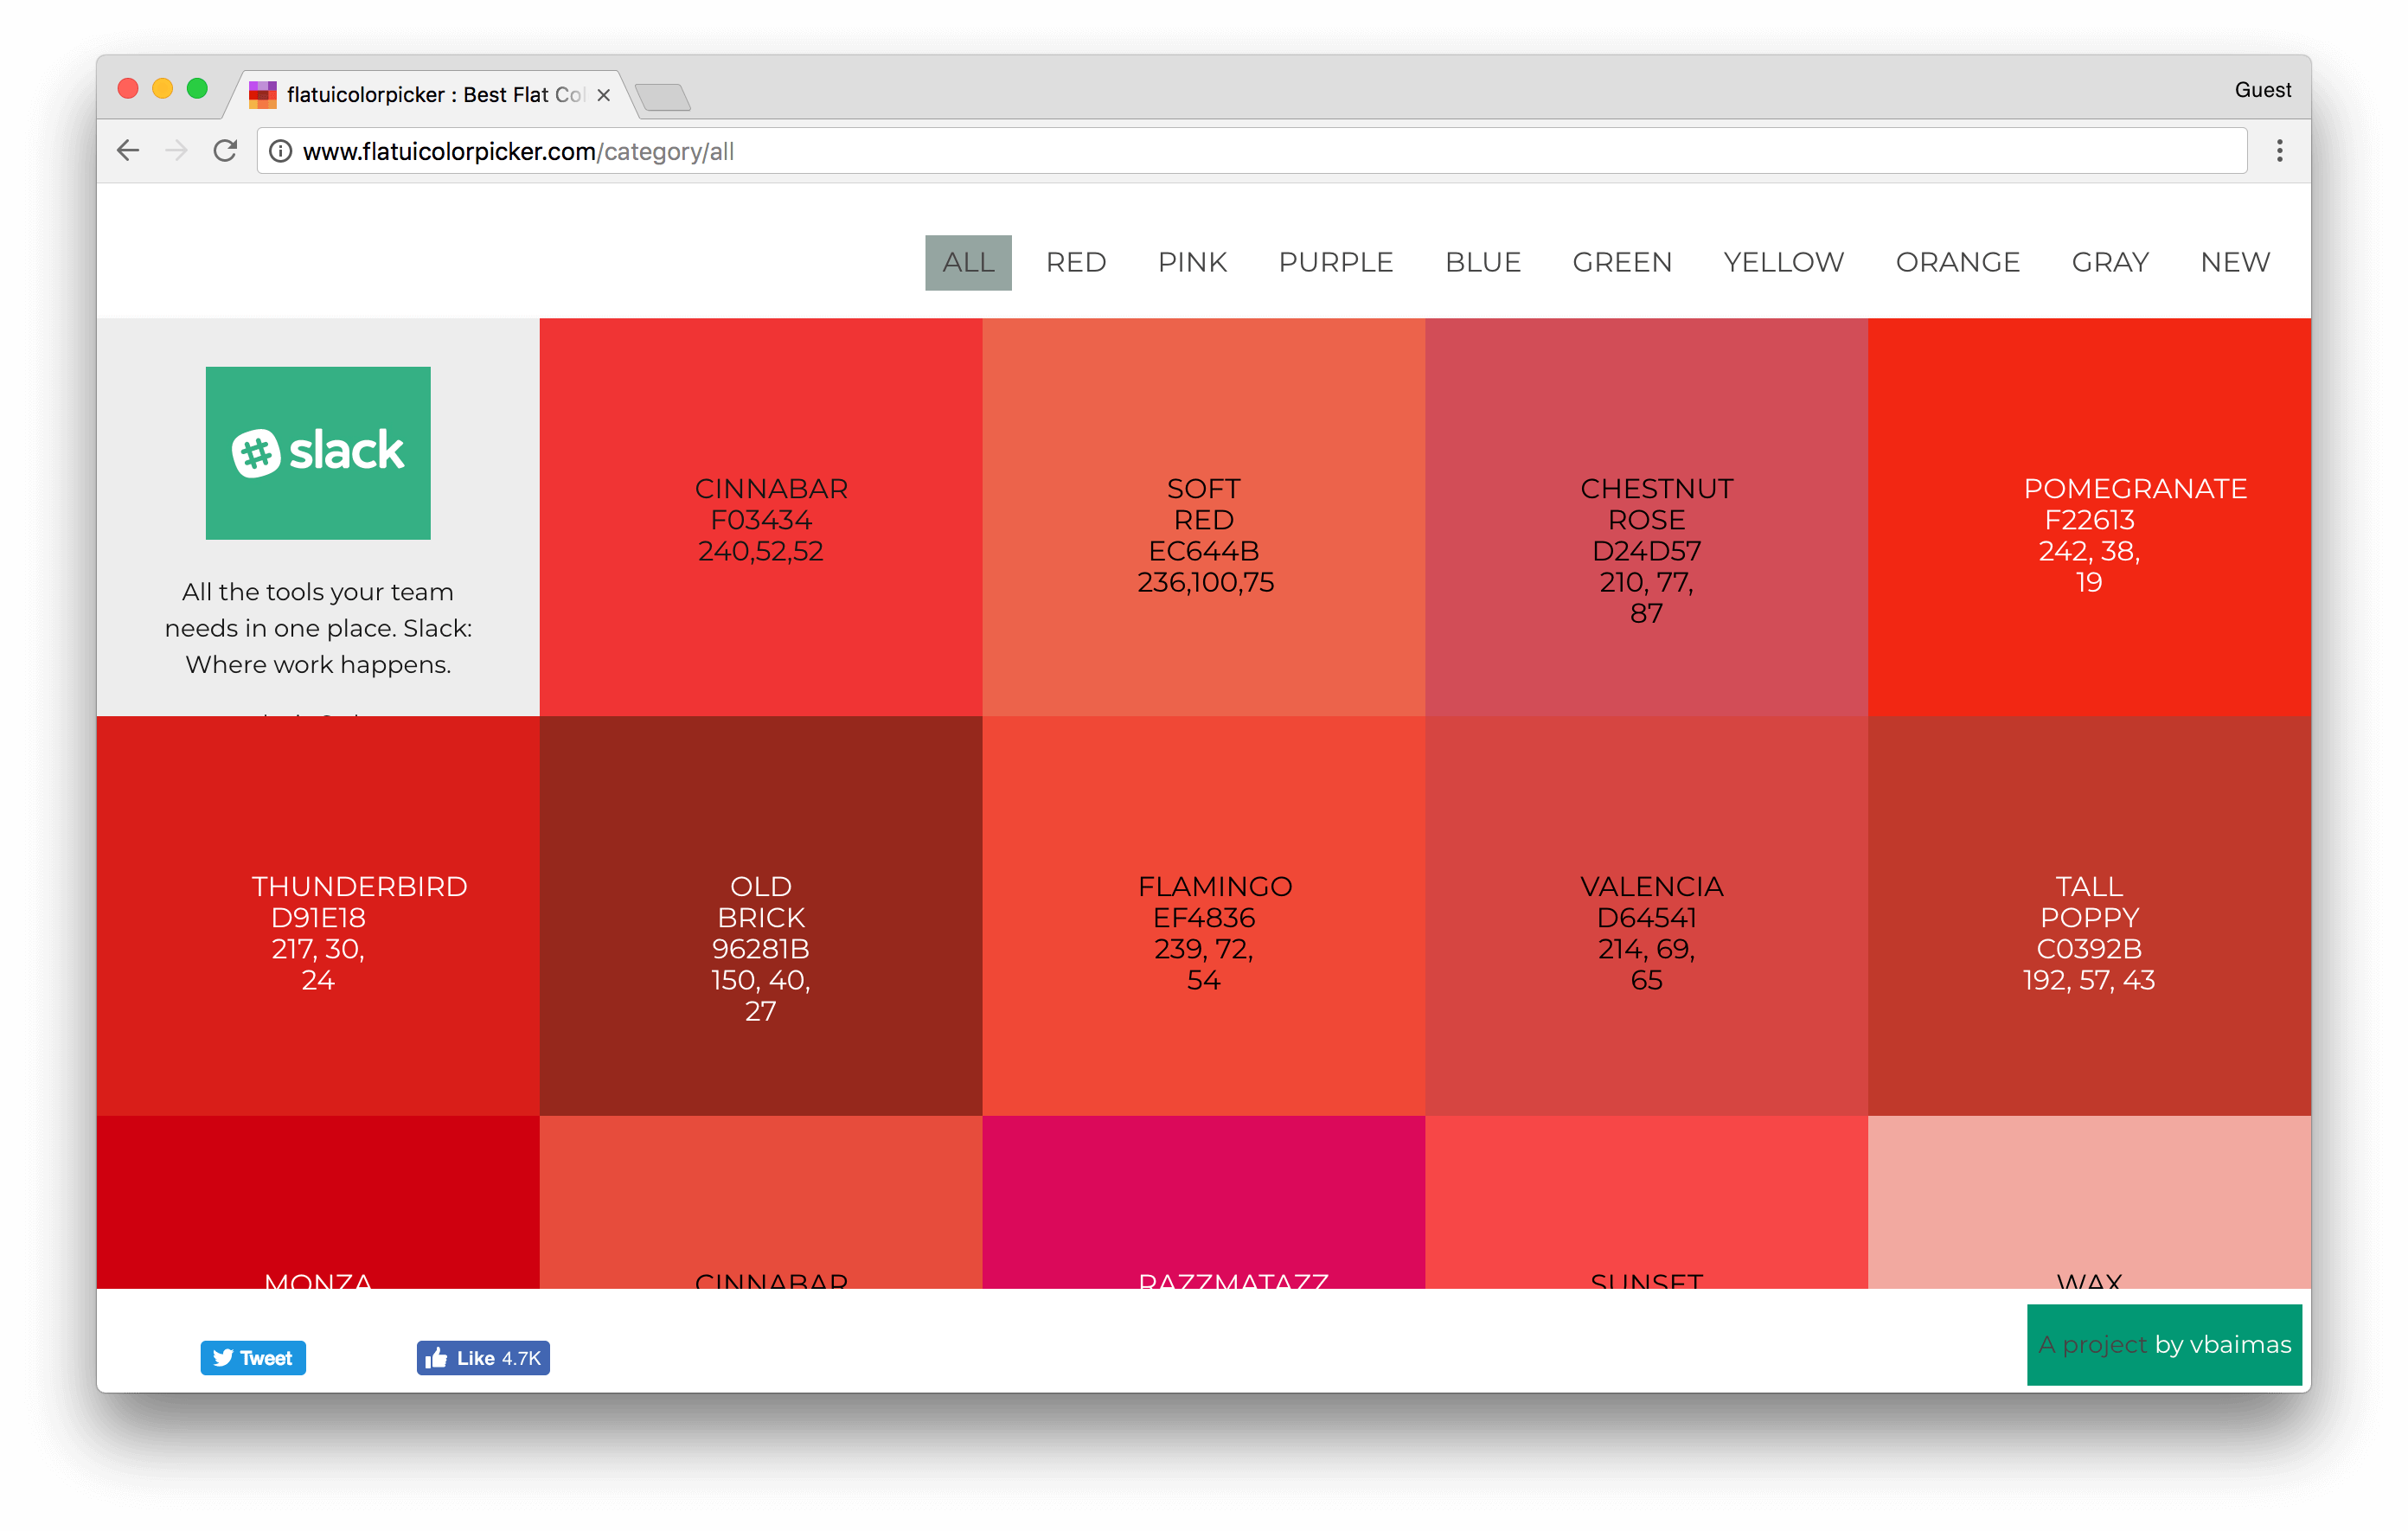Show the NEW colors category

coord(2234,262)
